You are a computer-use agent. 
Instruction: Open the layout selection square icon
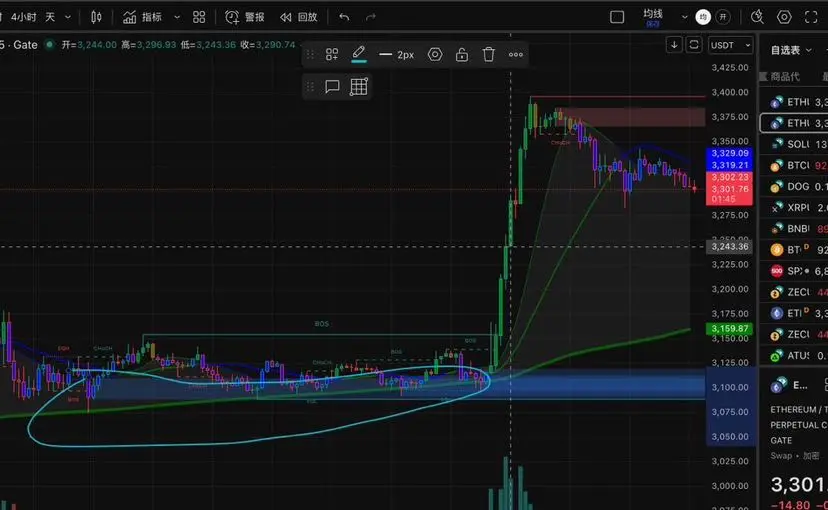pos(617,17)
